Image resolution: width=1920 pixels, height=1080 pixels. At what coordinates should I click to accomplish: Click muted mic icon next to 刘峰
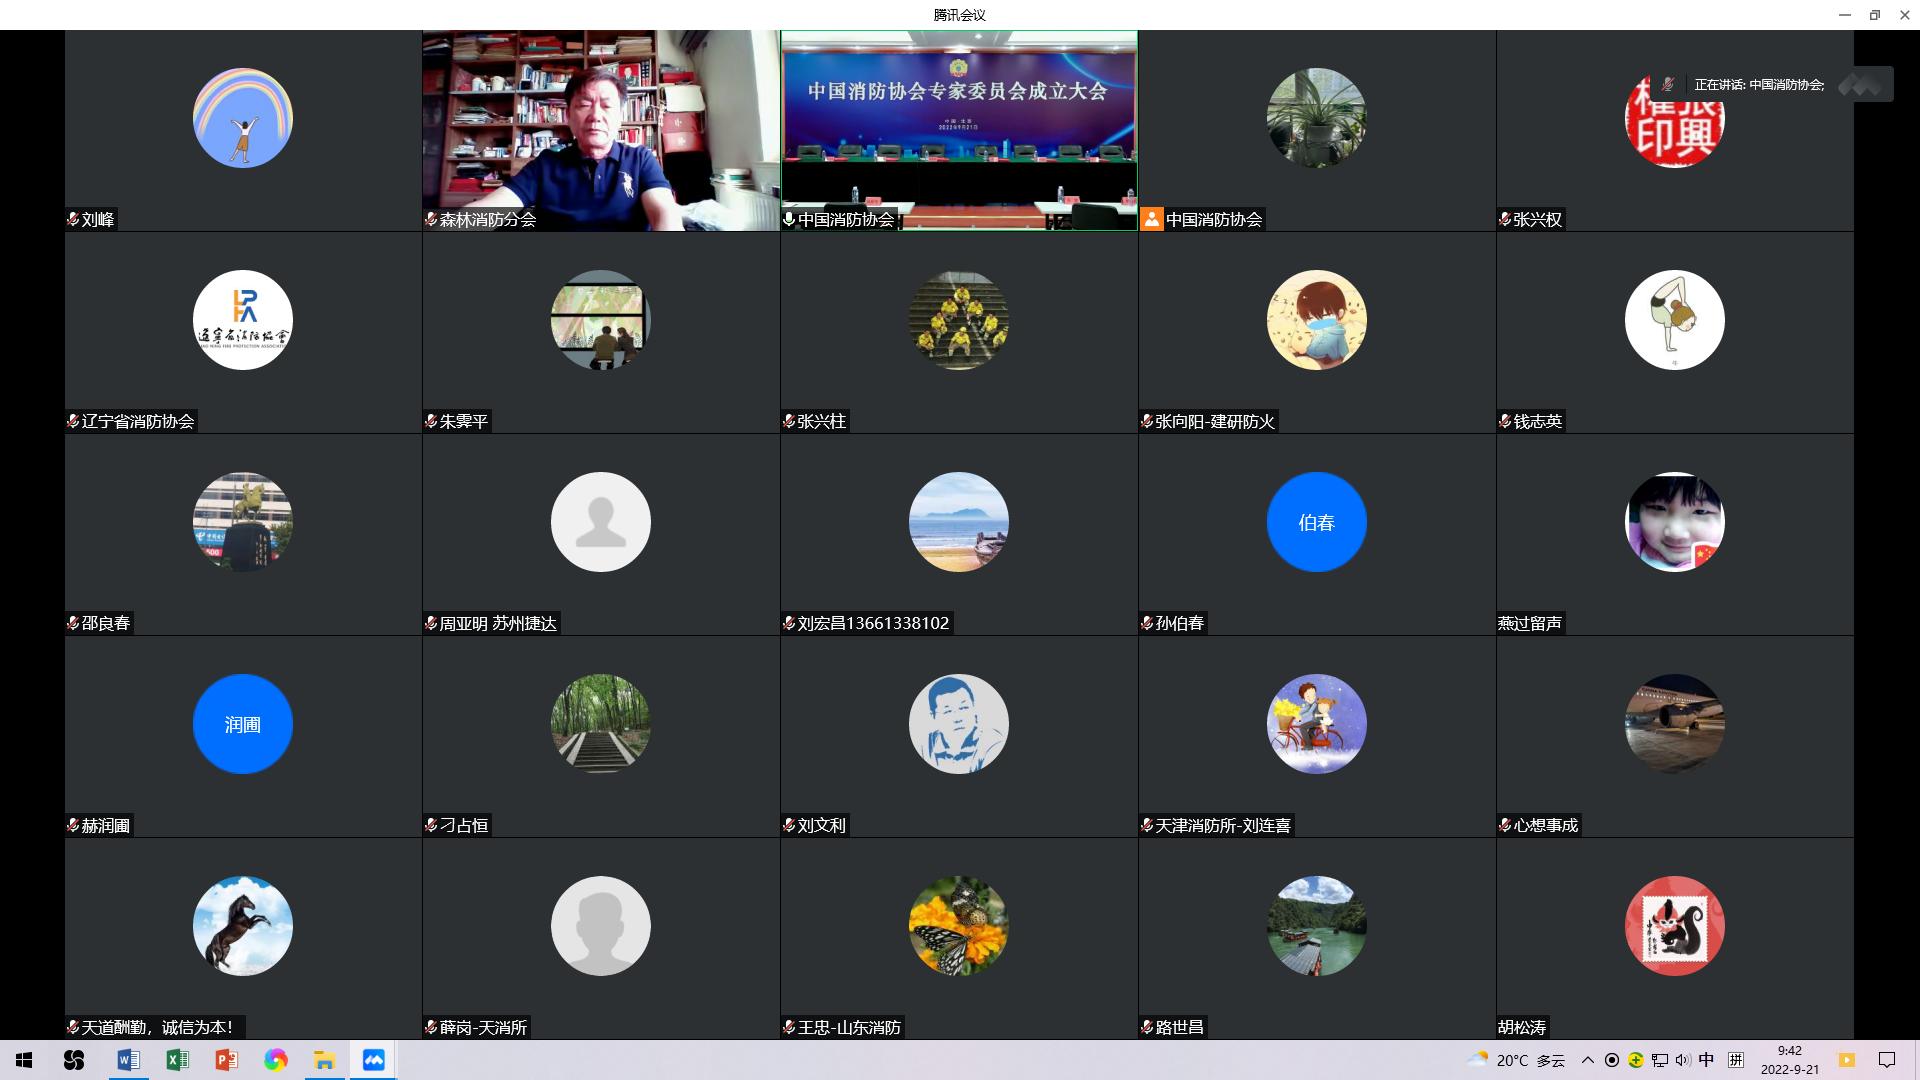(73, 219)
